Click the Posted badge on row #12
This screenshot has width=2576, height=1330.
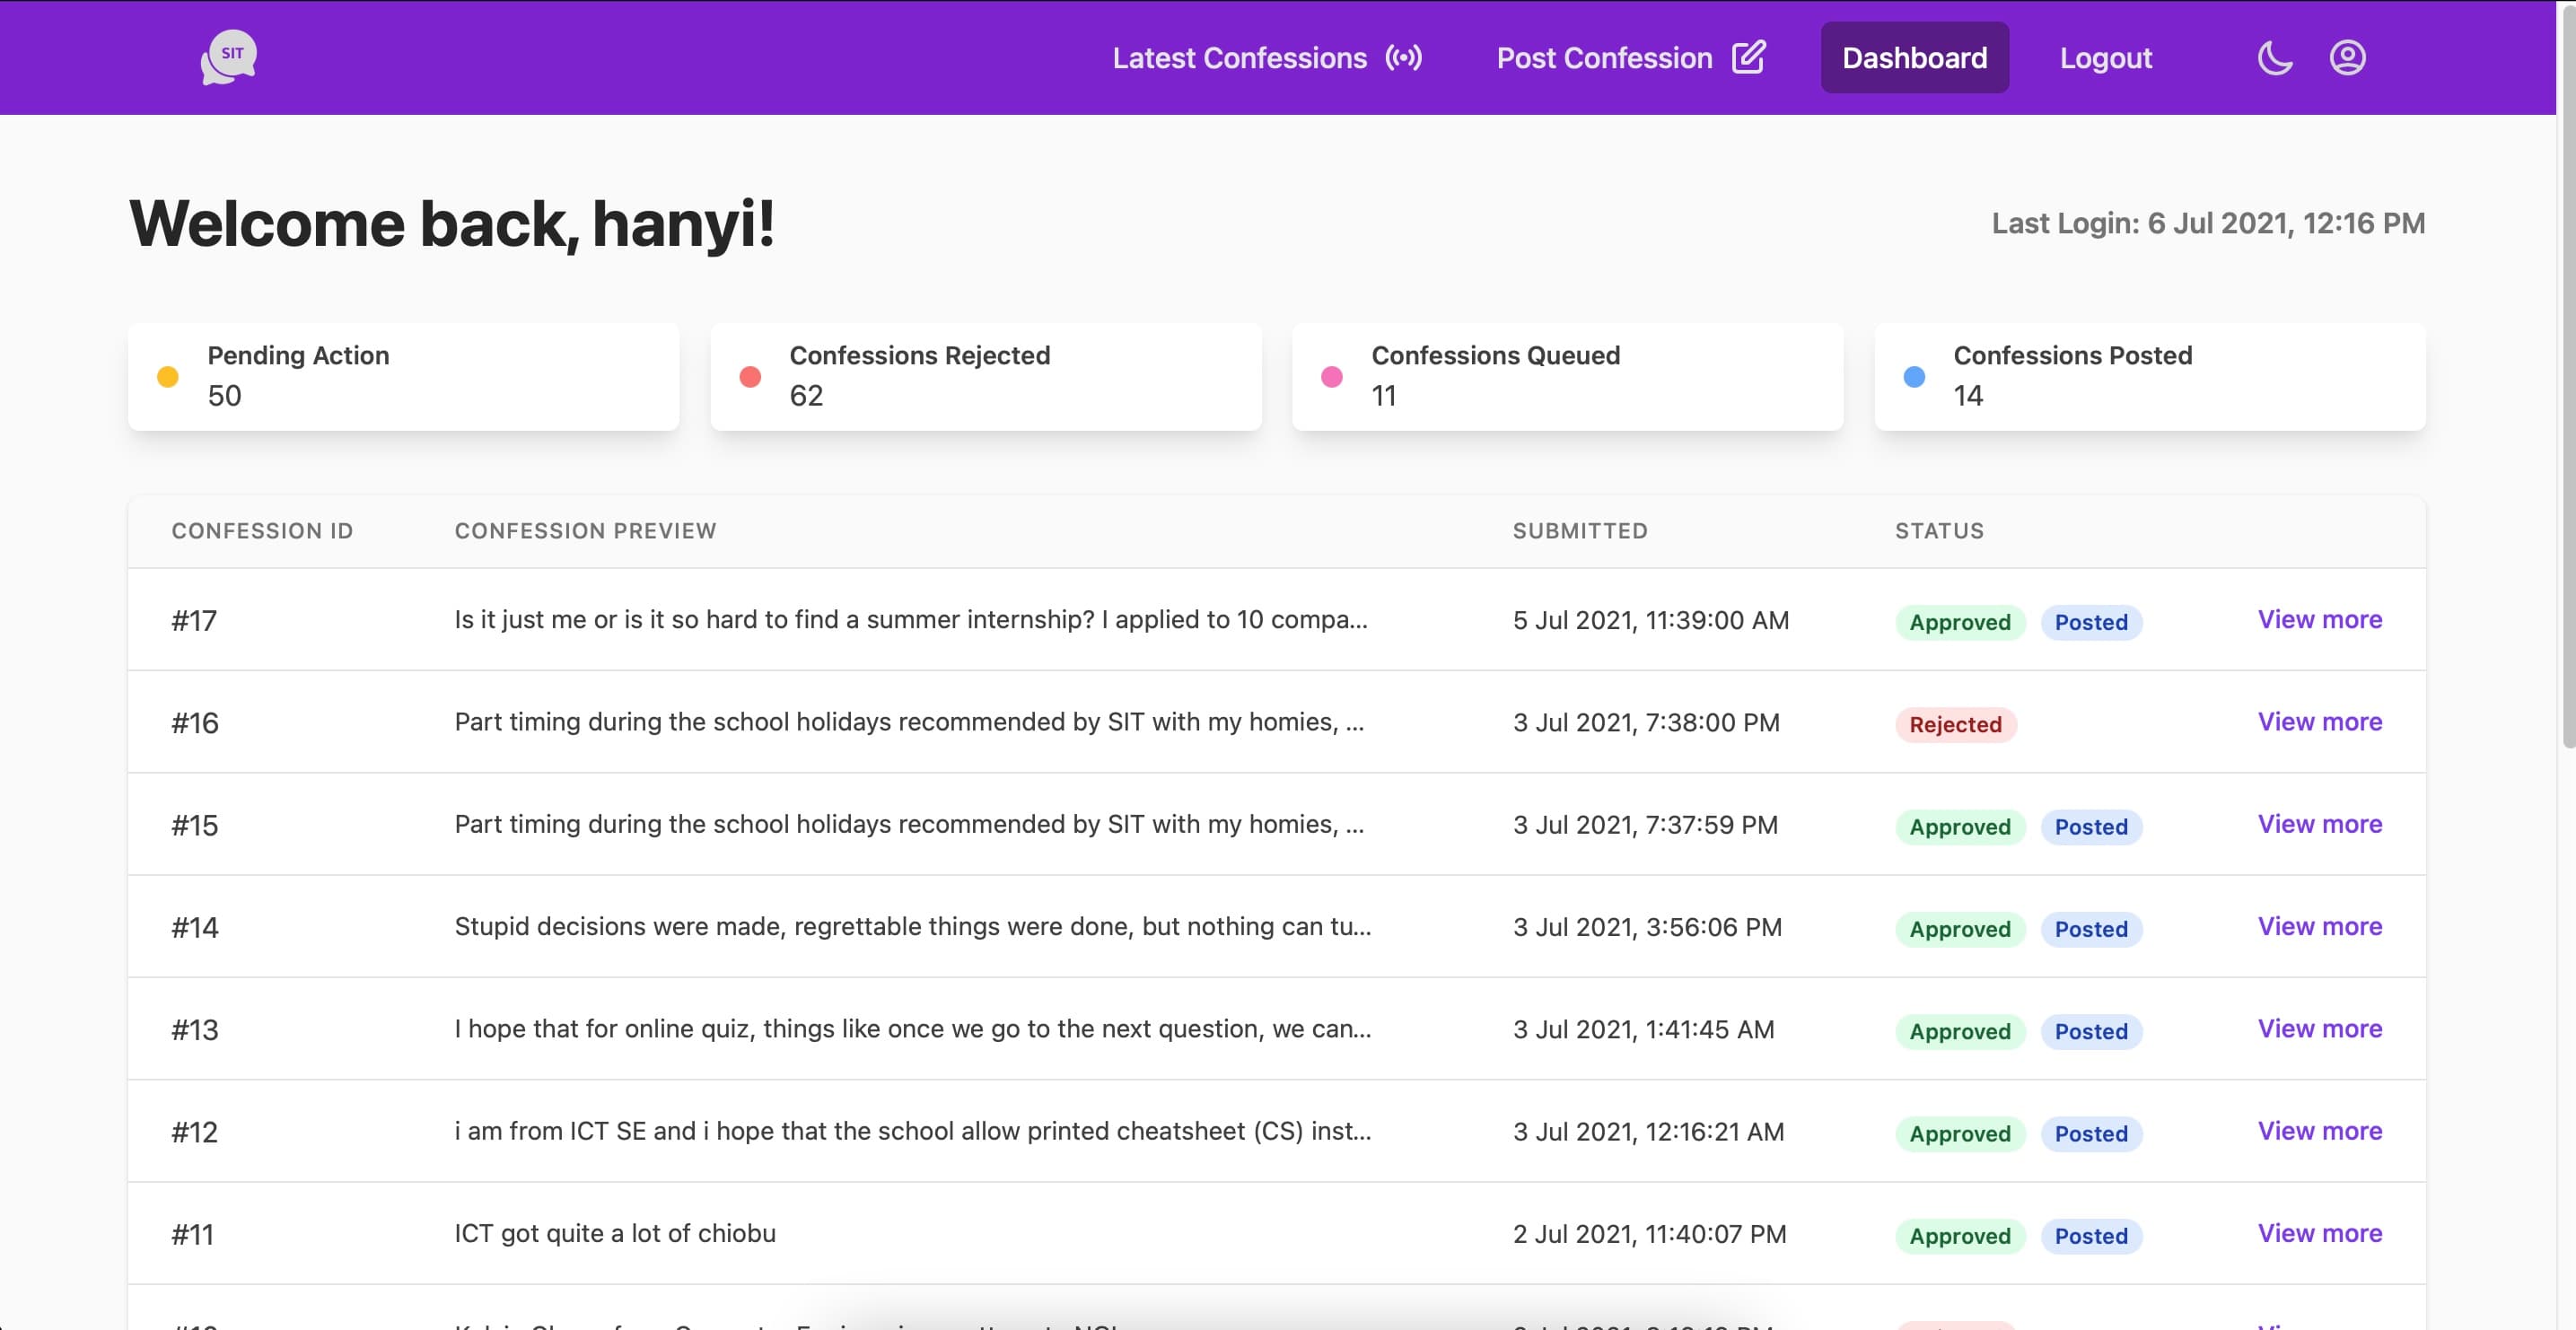2090,1134
